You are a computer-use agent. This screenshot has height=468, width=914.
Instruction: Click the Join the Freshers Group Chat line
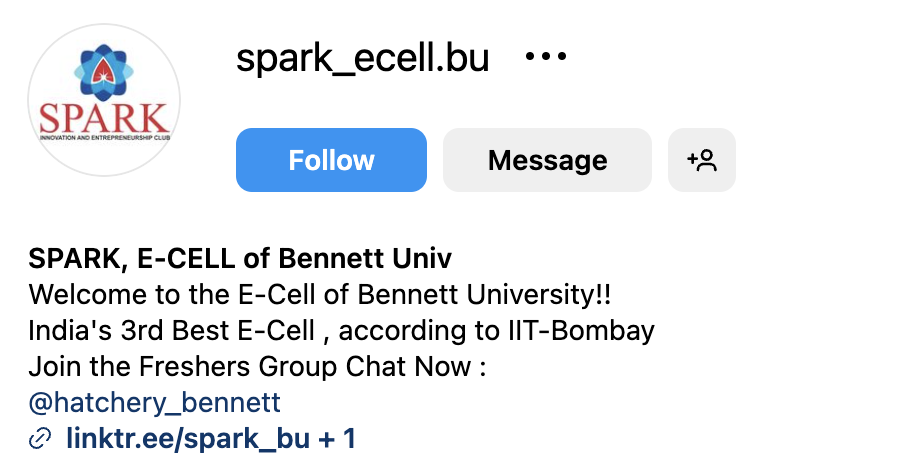tap(256, 367)
